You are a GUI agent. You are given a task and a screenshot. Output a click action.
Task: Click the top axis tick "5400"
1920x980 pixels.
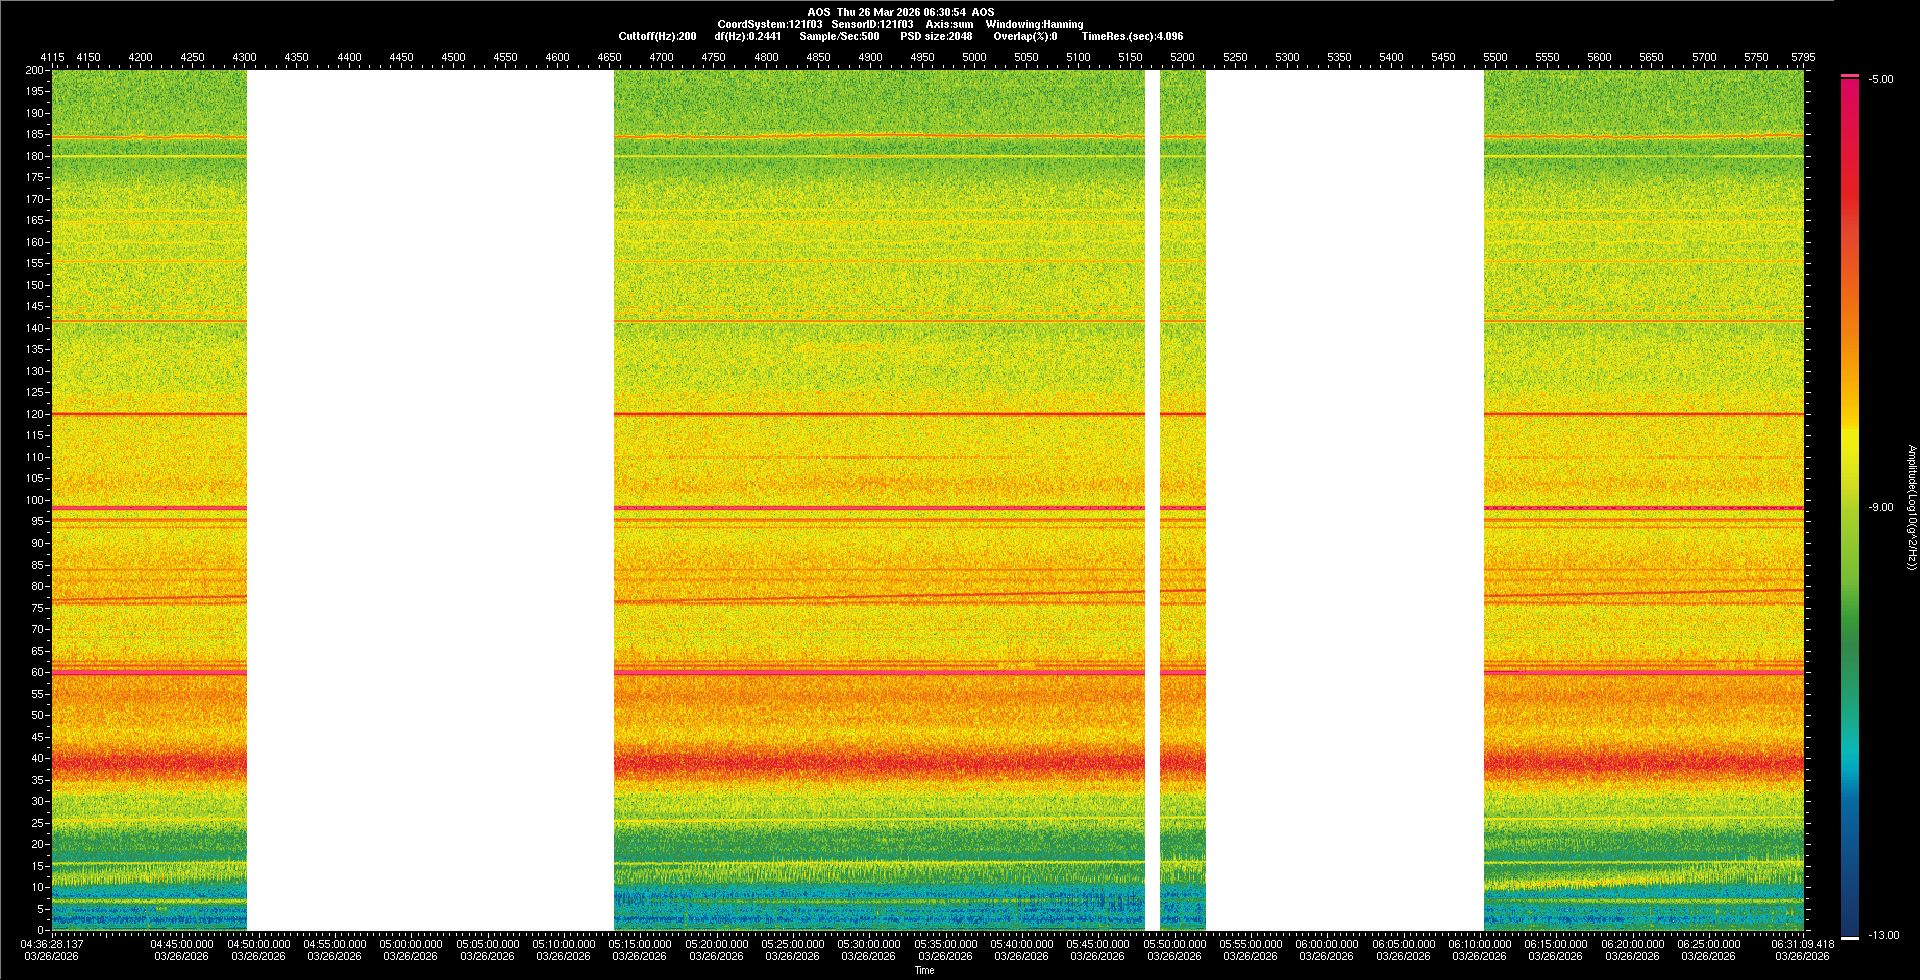pyautogui.click(x=1391, y=57)
